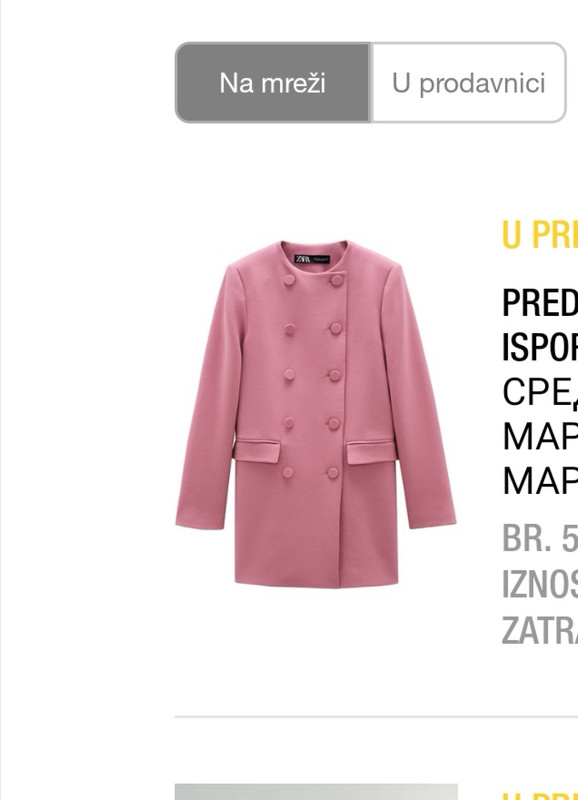Click the bottom-left button on the coat
Viewport: 578px width, 800px height.
[x=288, y=472]
